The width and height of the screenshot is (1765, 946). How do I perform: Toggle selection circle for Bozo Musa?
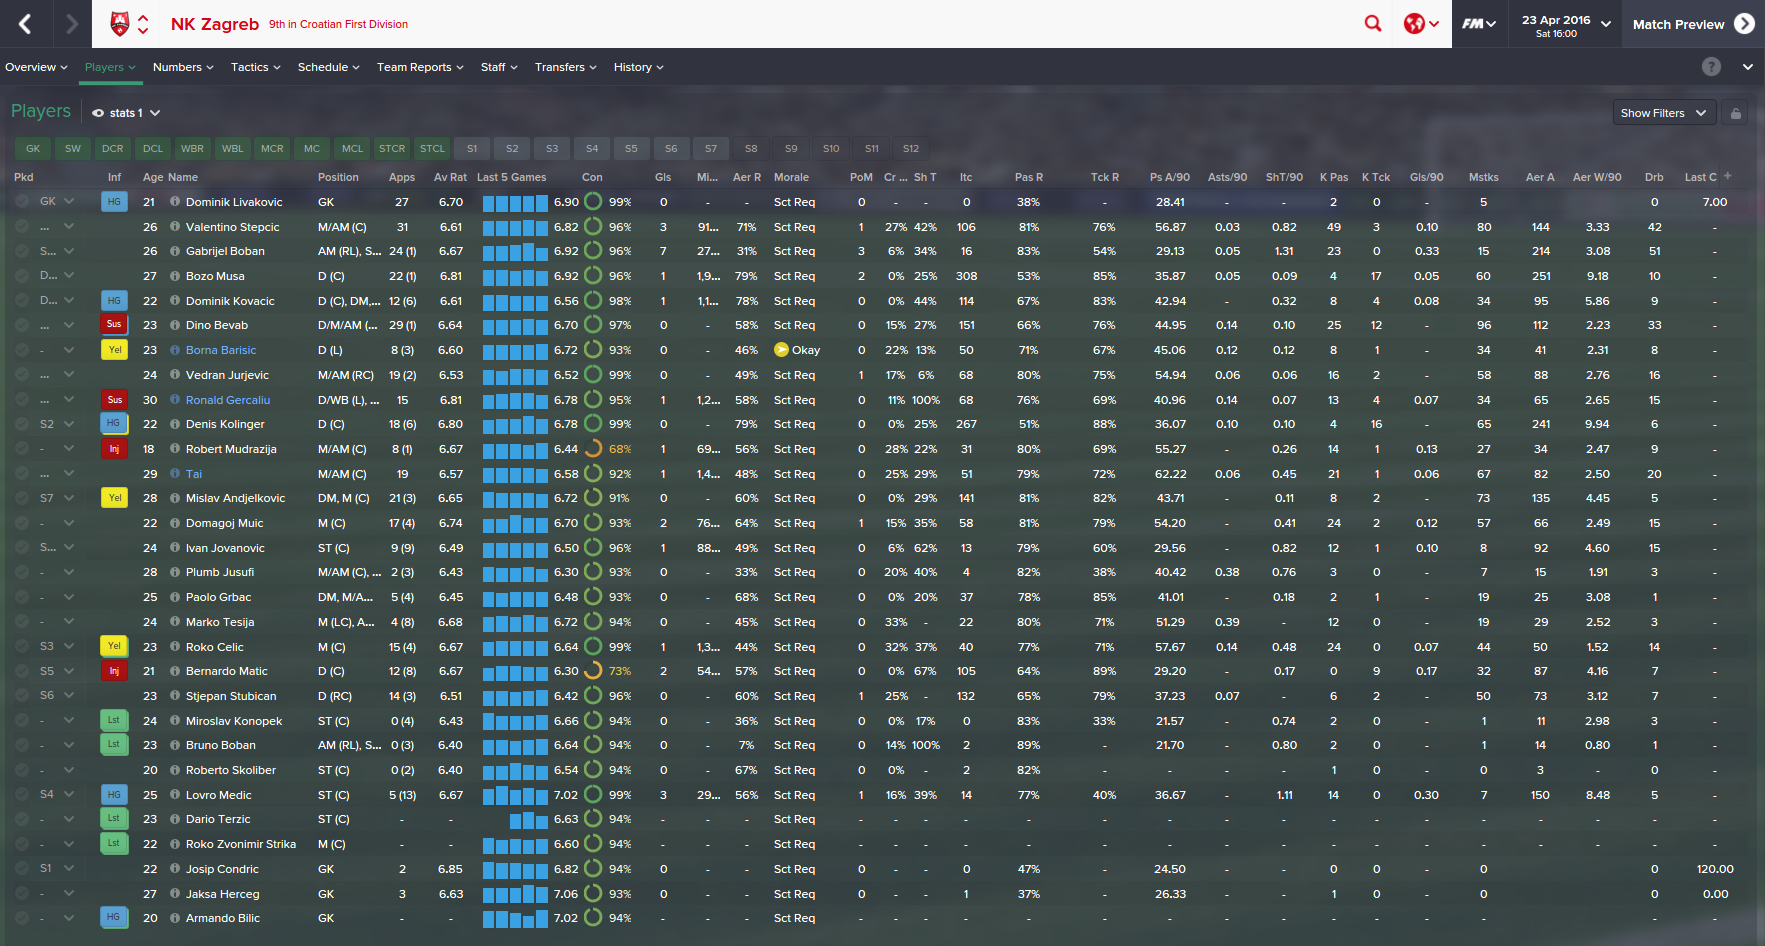[22, 275]
